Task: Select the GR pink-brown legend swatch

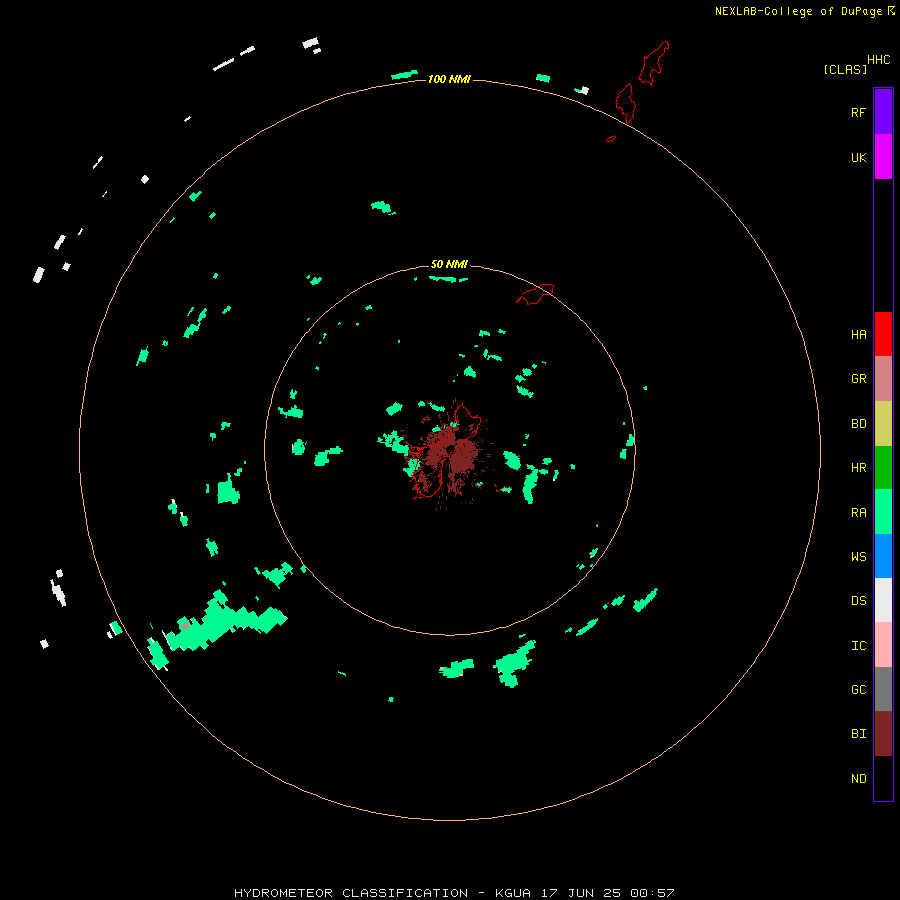Action: [x=883, y=379]
